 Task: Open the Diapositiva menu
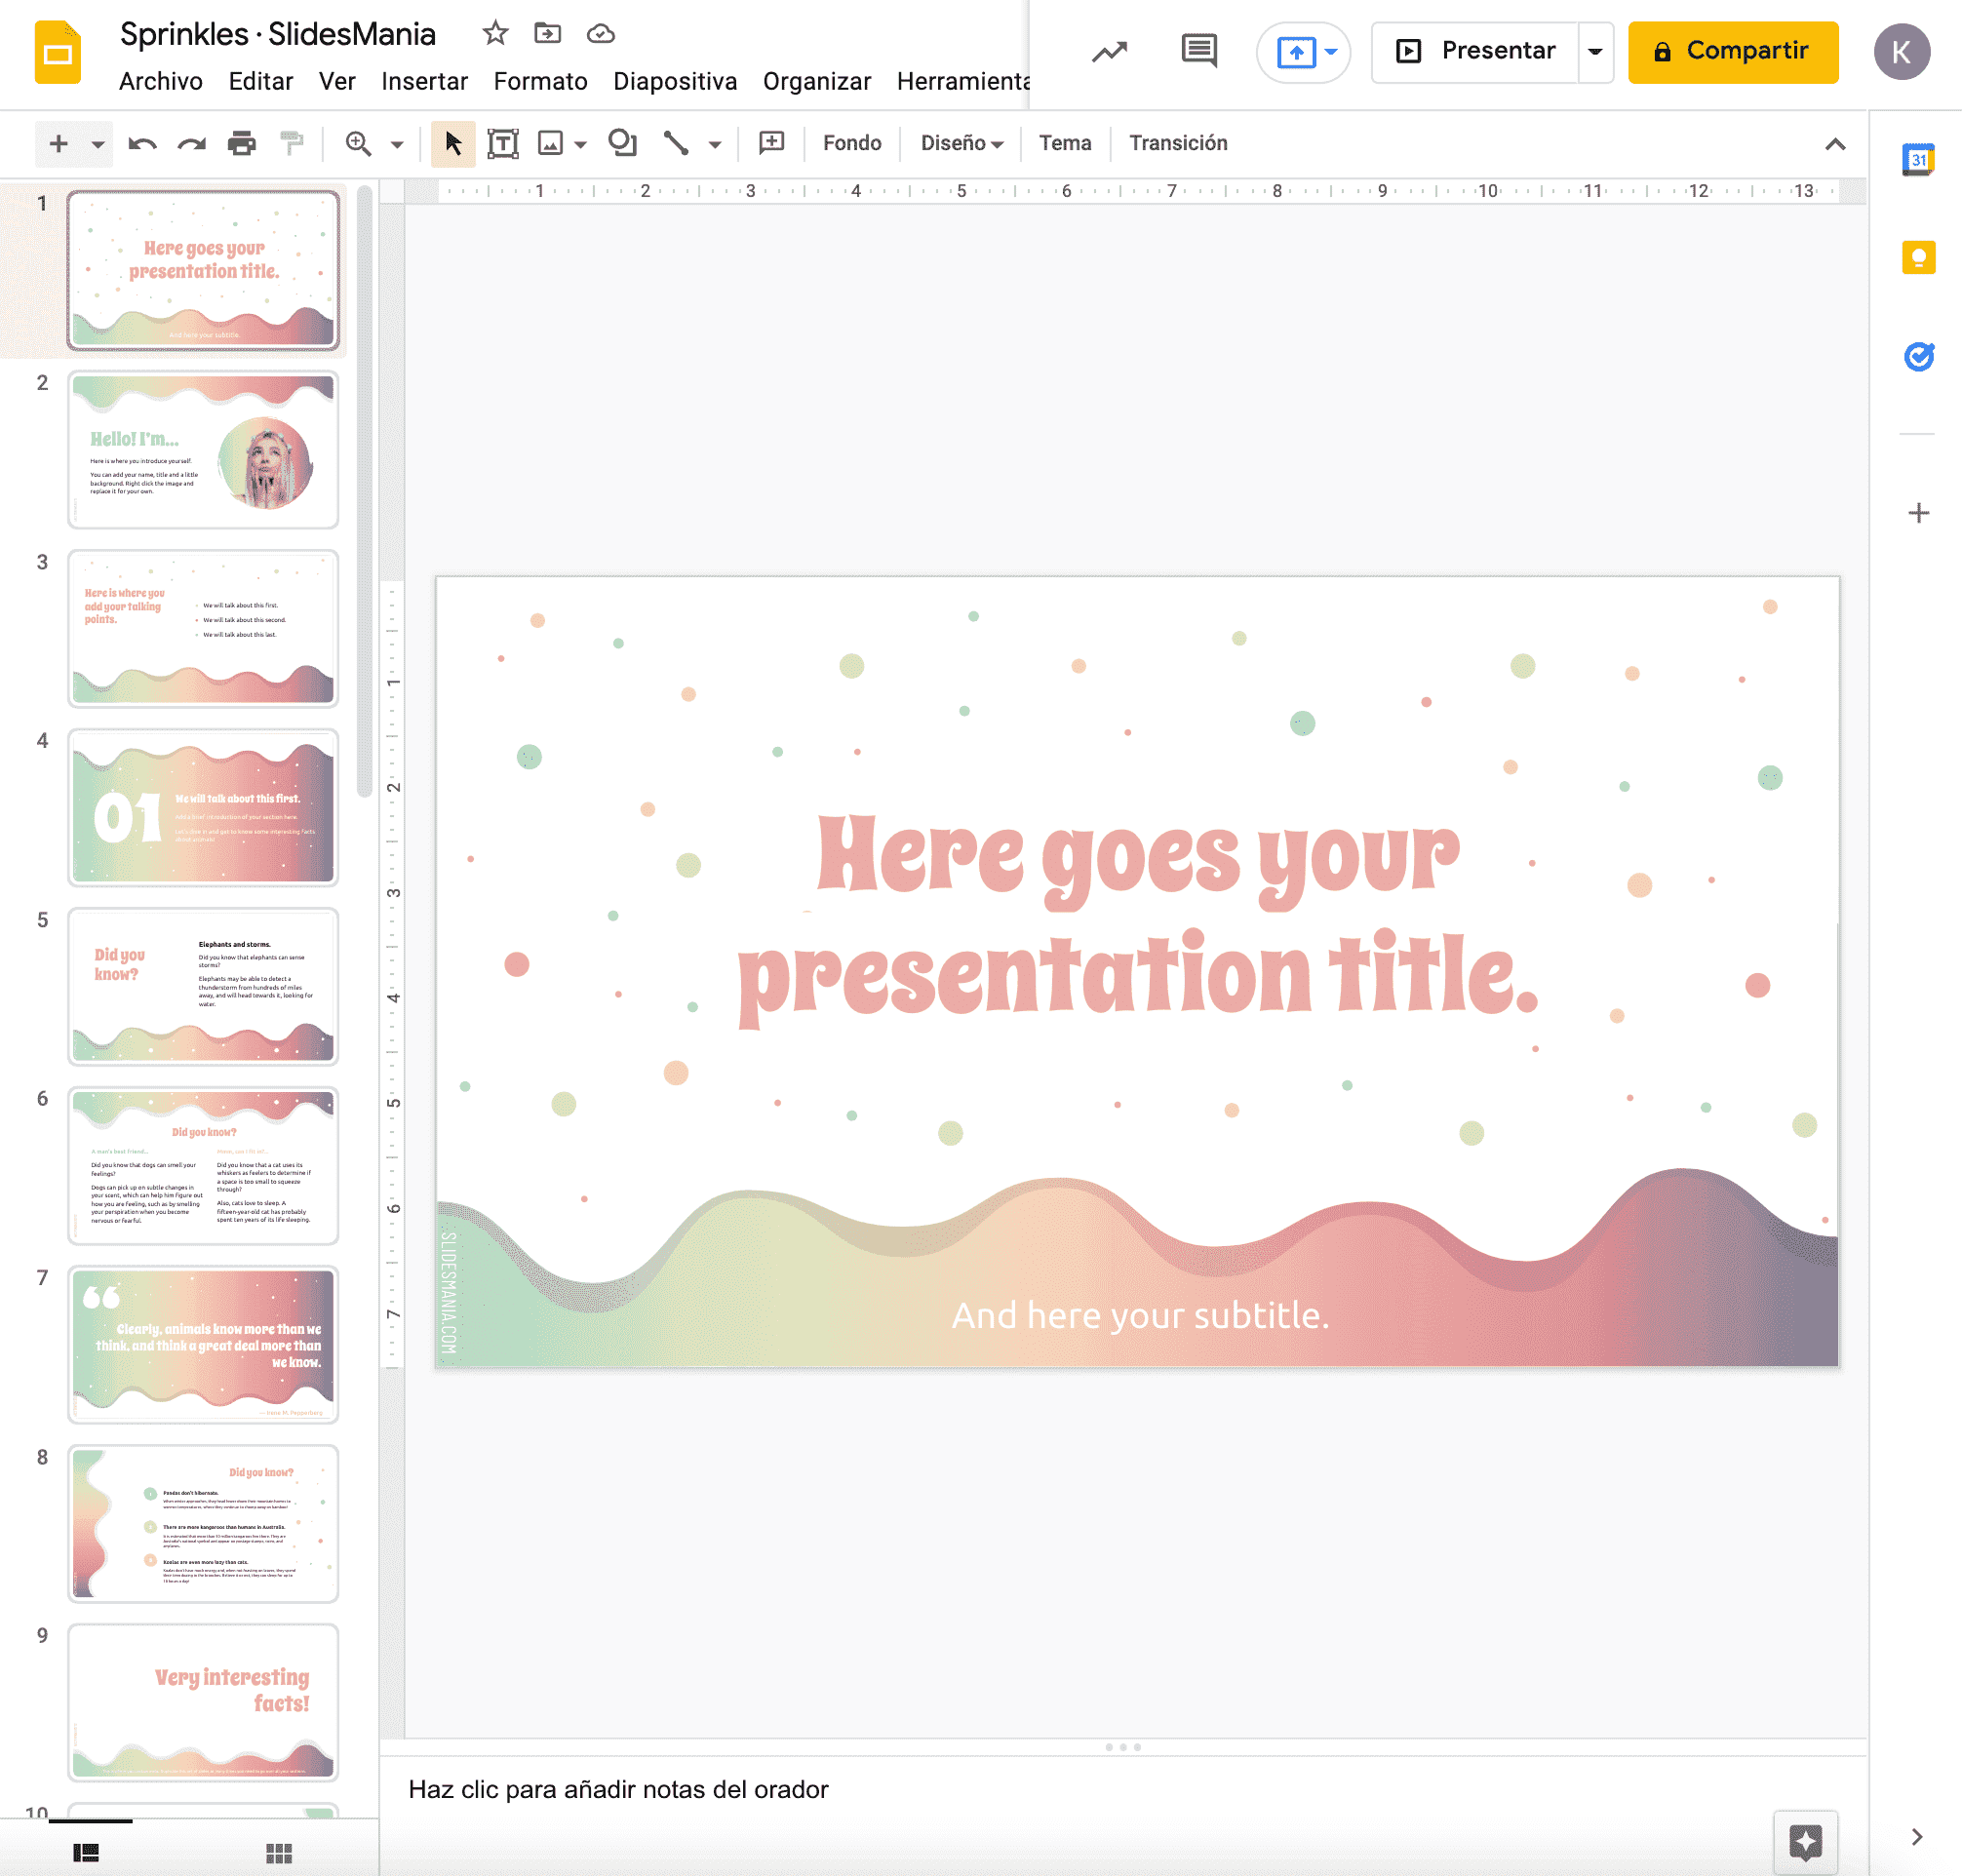(675, 81)
